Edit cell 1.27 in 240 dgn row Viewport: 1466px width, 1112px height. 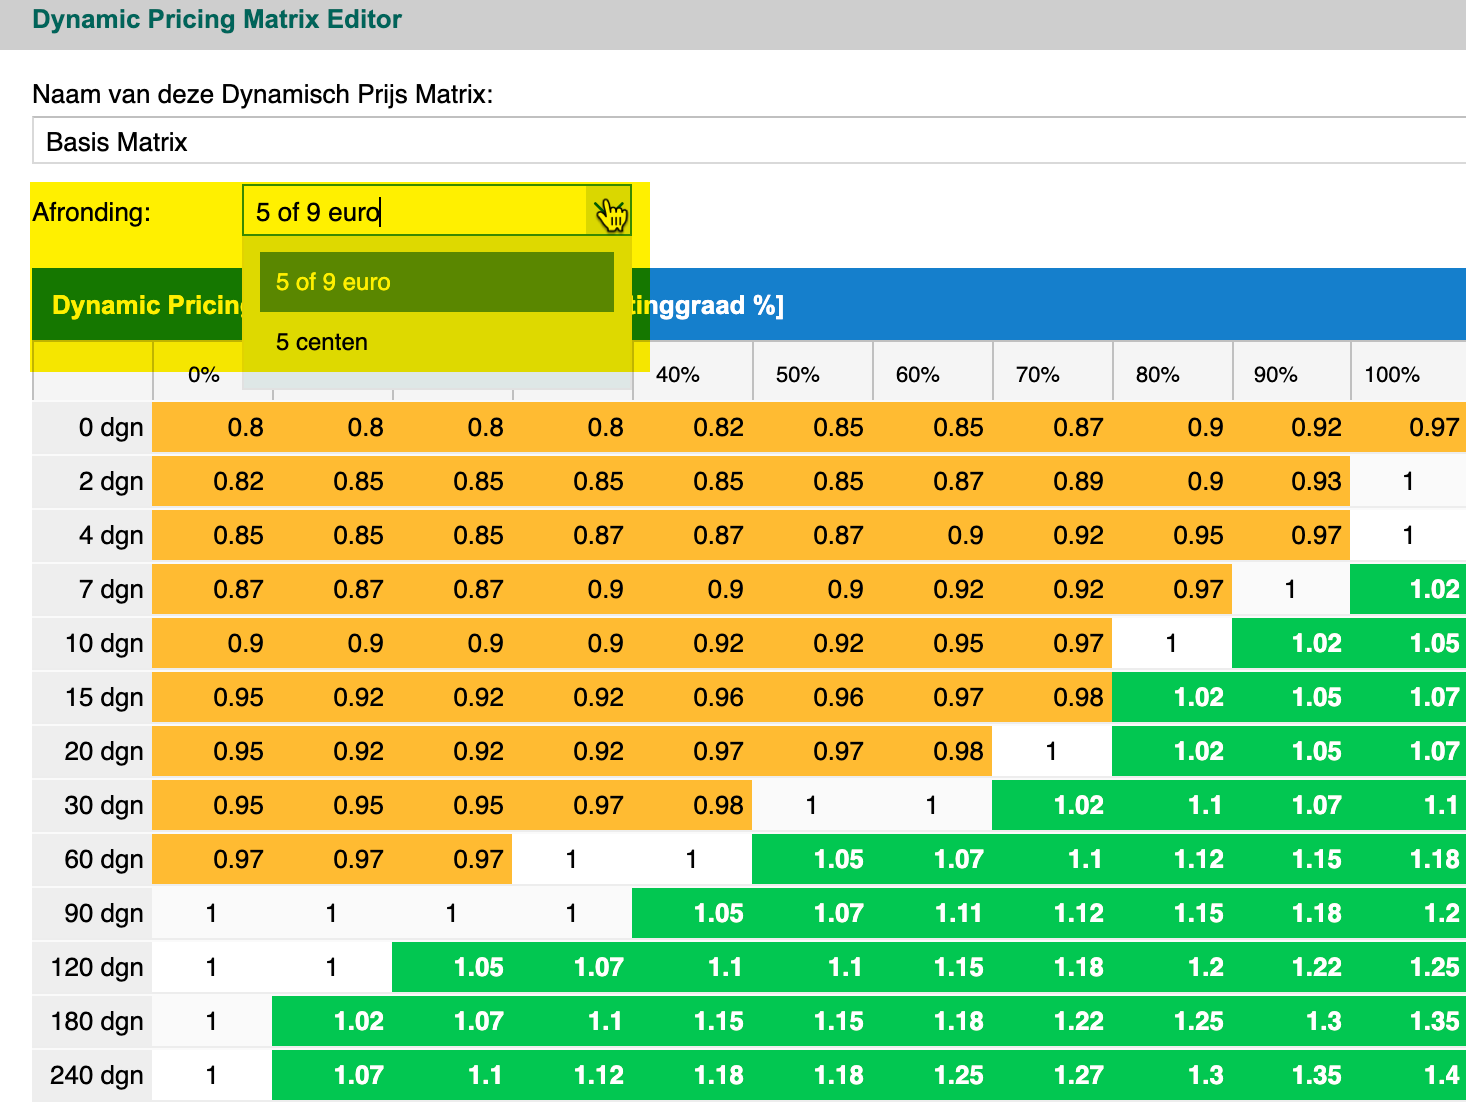pyautogui.click(x=1052, y=1075)
